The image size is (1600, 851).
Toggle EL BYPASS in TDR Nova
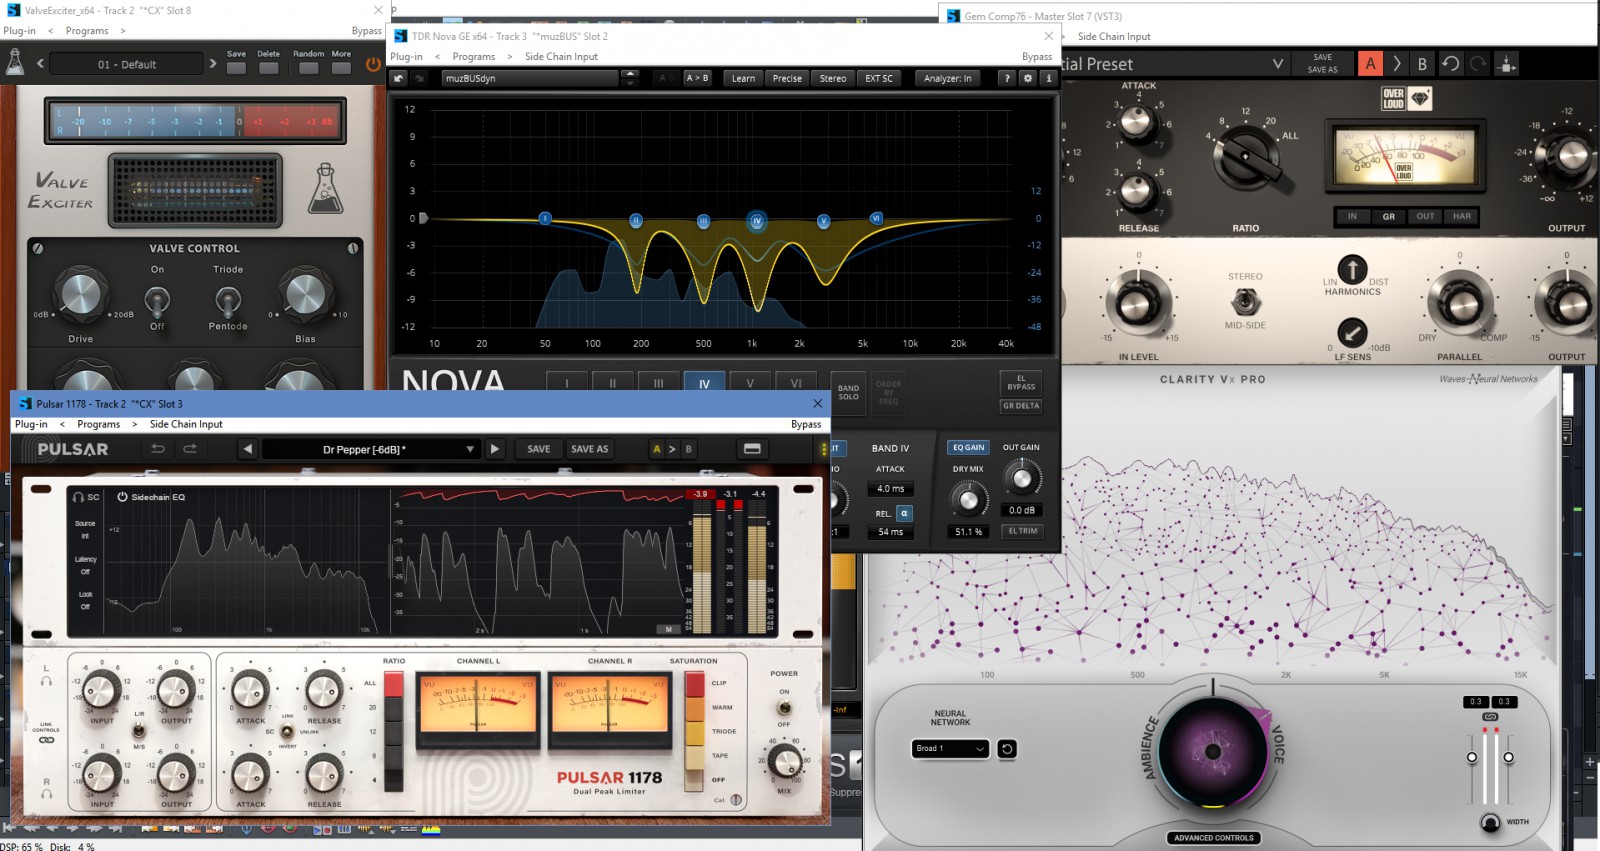pos(1021,382)
